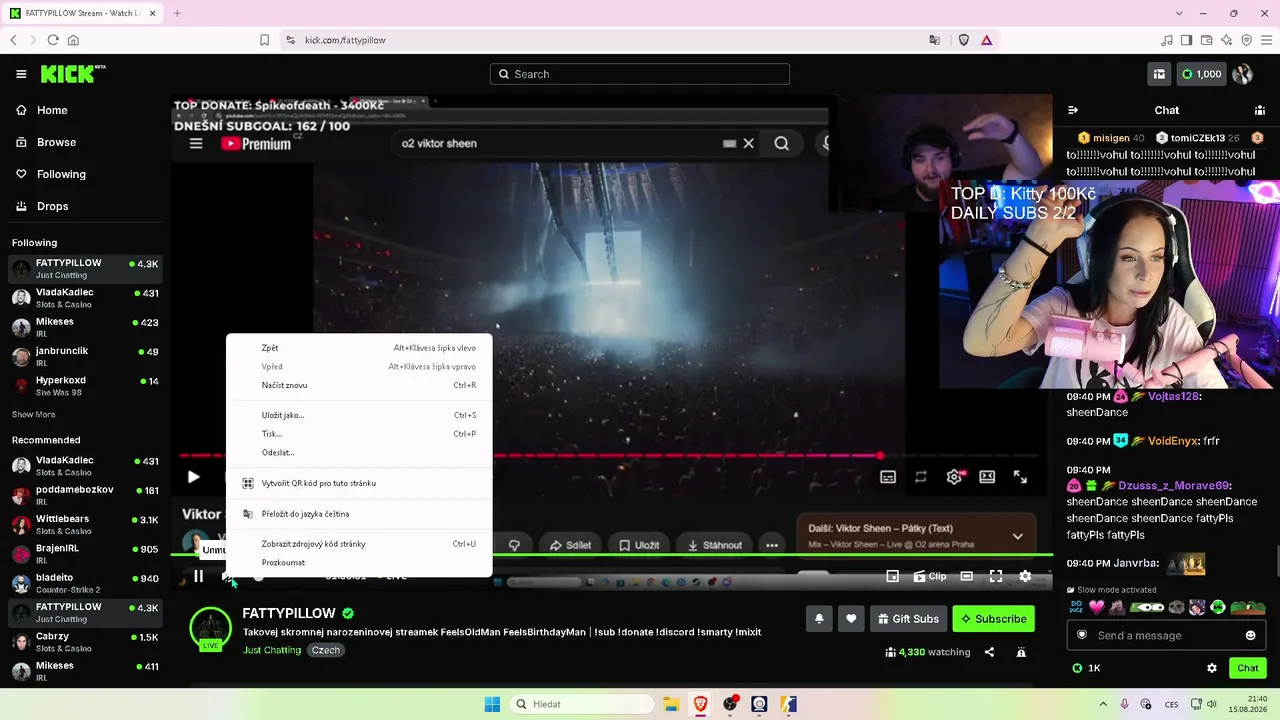Image resolution: width=1280 pixels, height=720 pixels.
Task: Collapse the chat panel with arrow icon
Action: (1073, 110)
